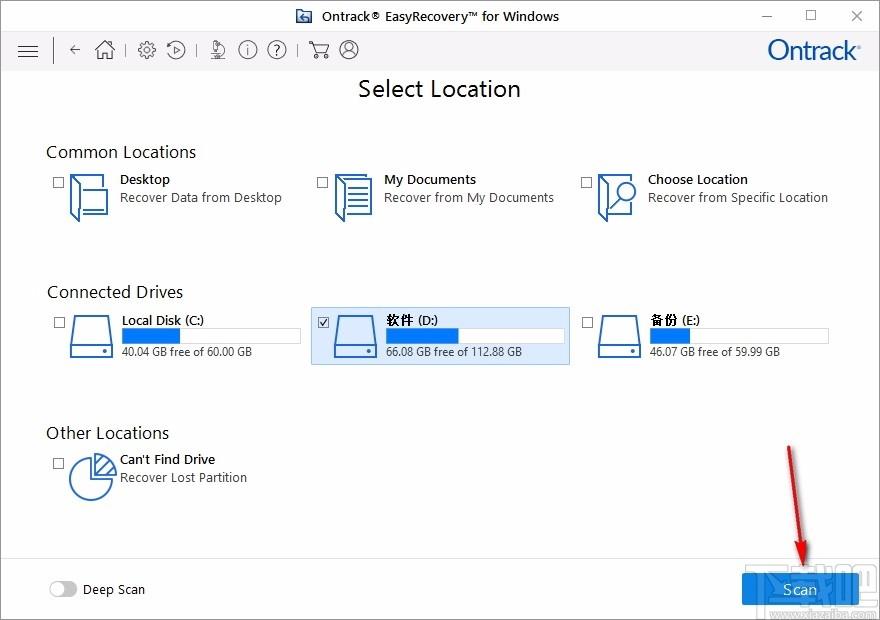Click "66.08 GB free of 112.88 GB"
The image size is (880, 620).
click(454, 352)
